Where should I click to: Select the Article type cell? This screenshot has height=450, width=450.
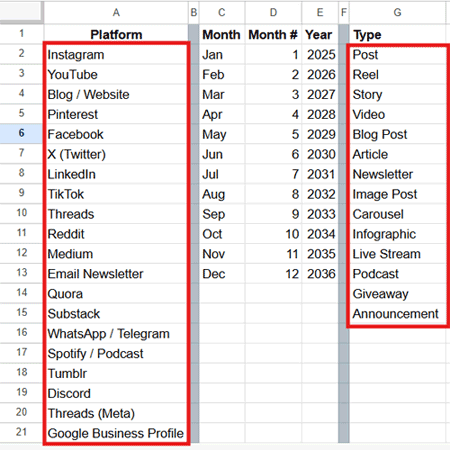click(x=397, y=154)
